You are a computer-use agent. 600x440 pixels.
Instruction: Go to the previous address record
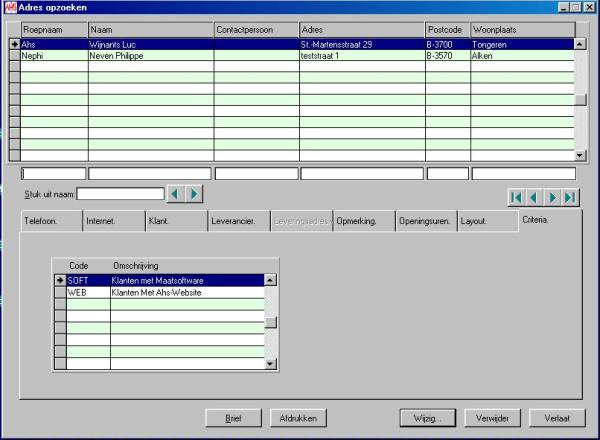pyautogui.click(x=534, y=198)
